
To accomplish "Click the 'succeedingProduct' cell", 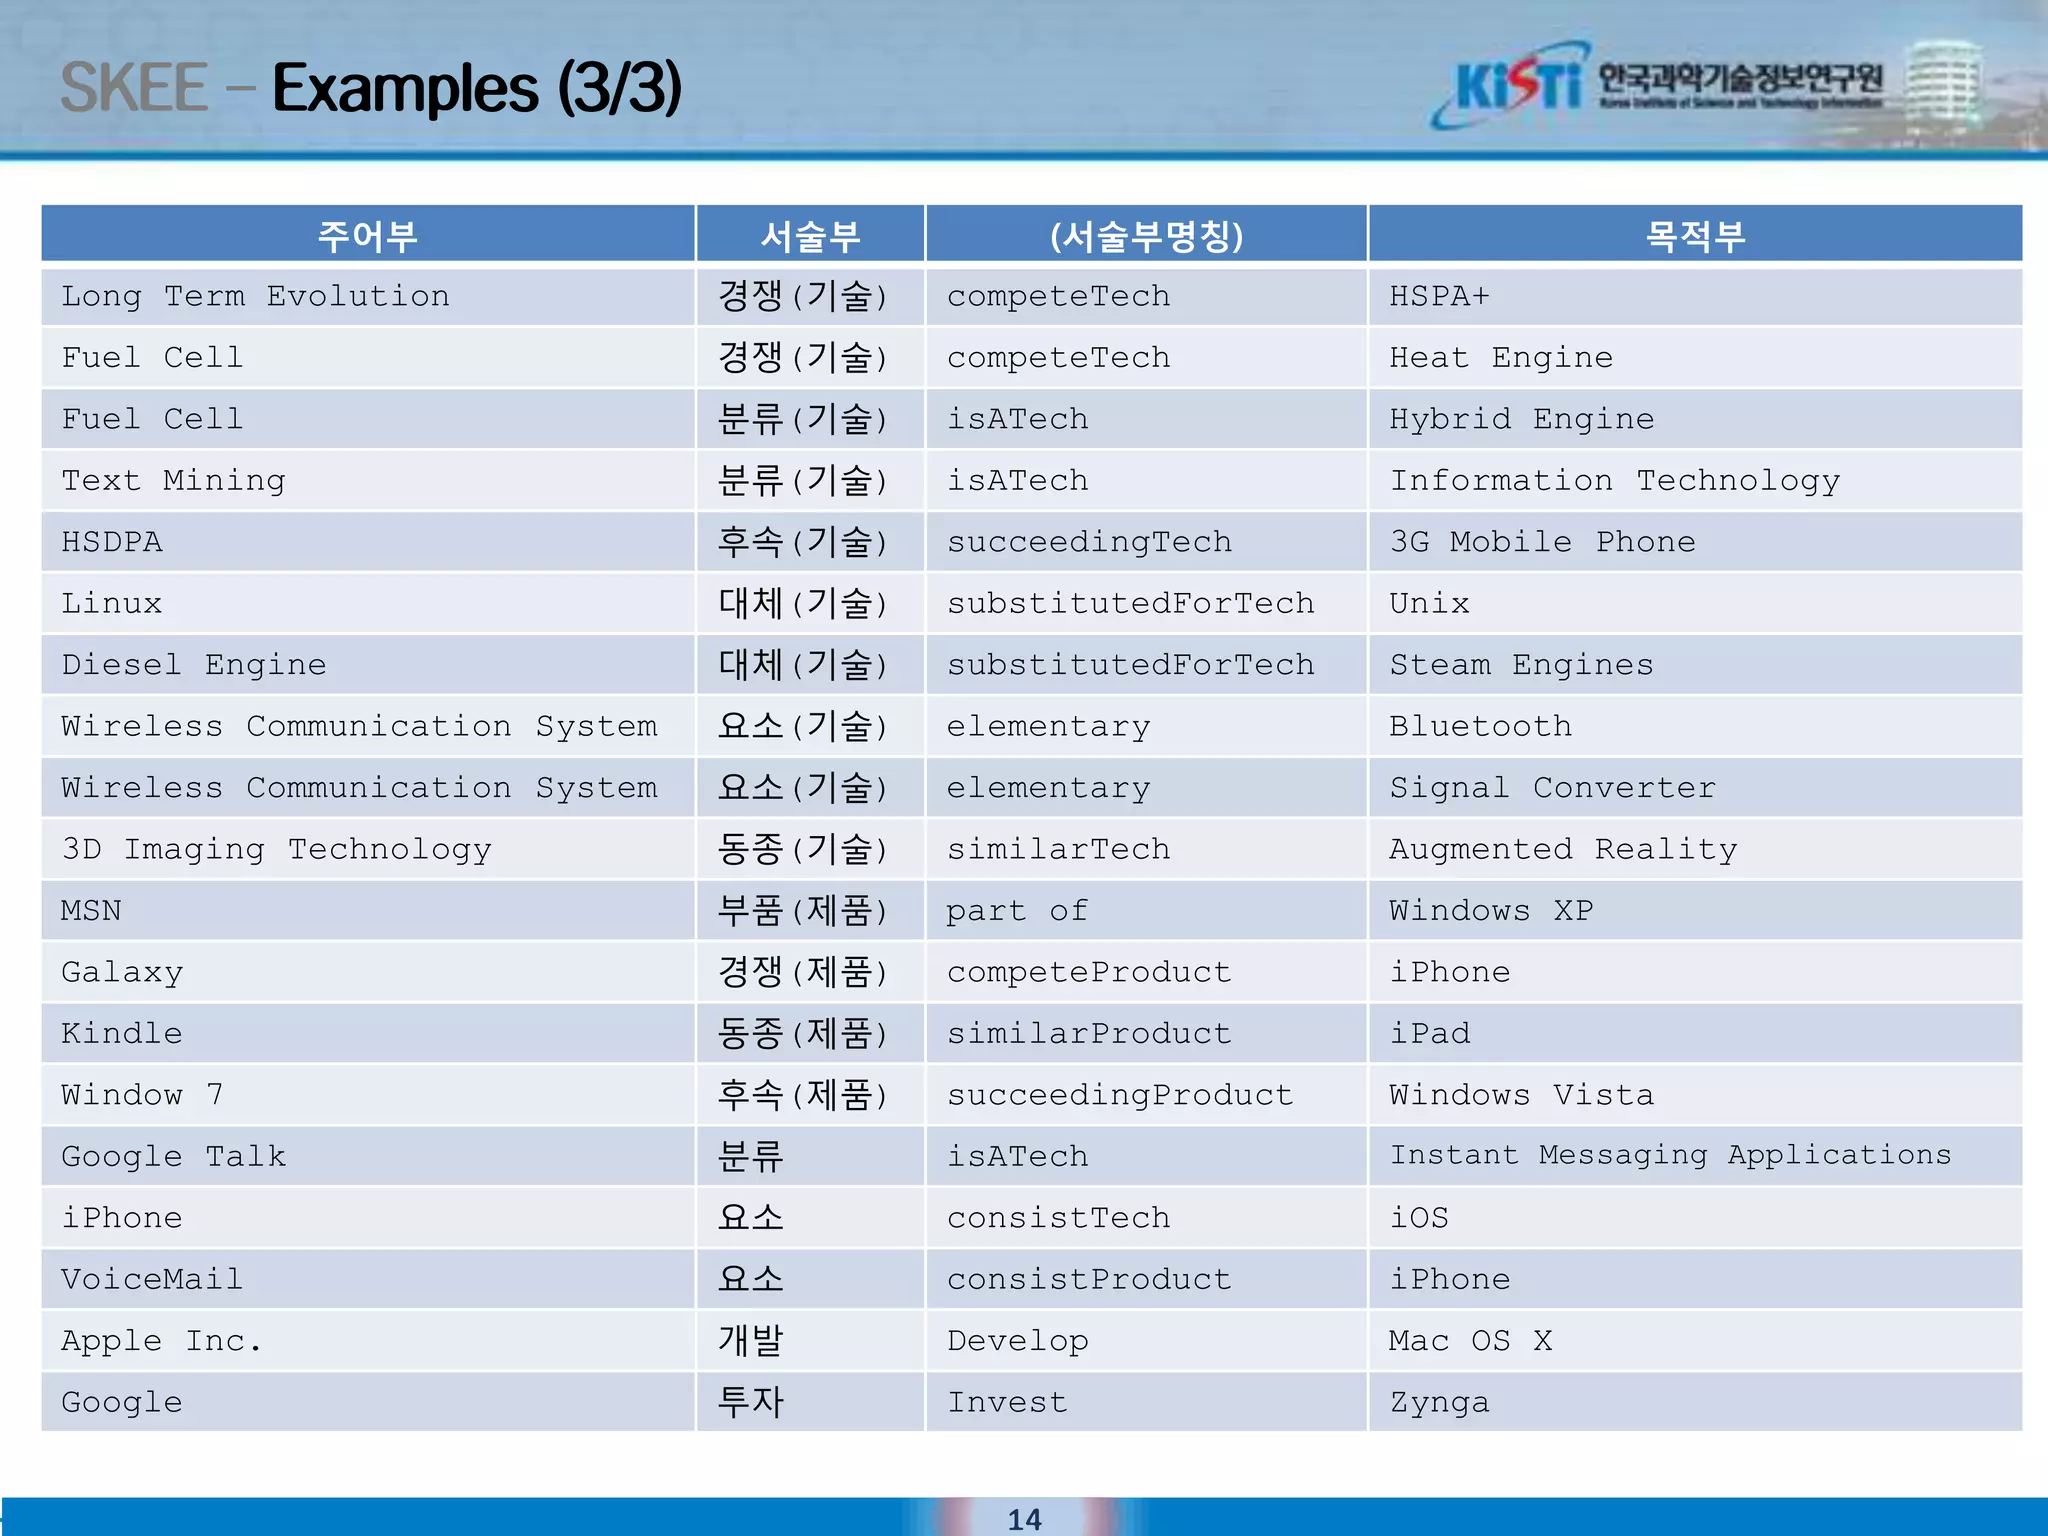I will (1146, 1095).
